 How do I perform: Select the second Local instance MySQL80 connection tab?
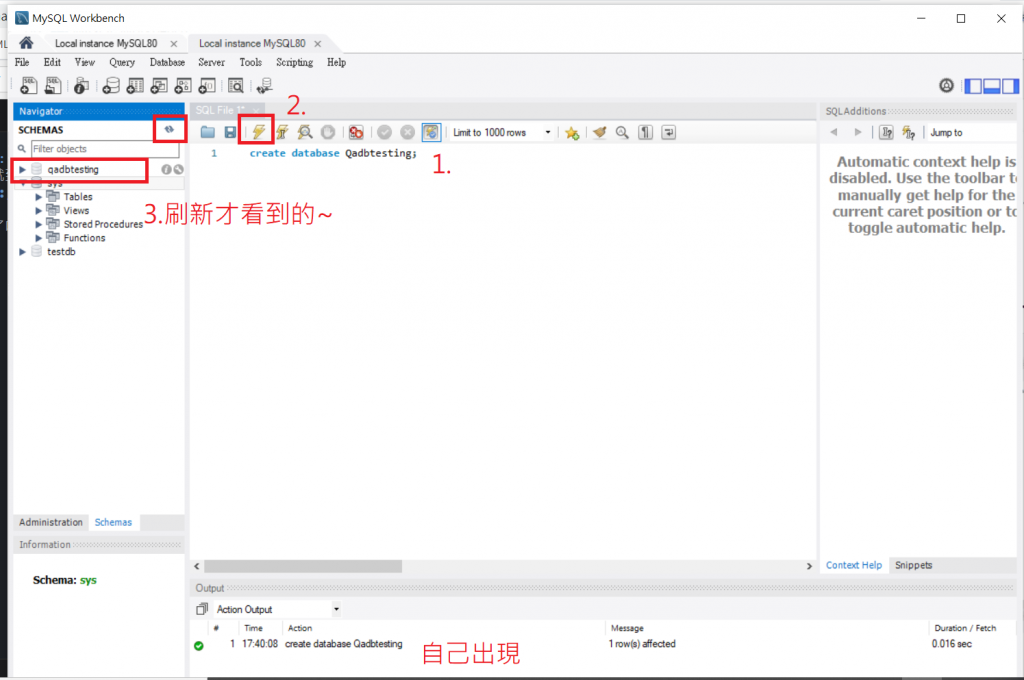[252, 43]
